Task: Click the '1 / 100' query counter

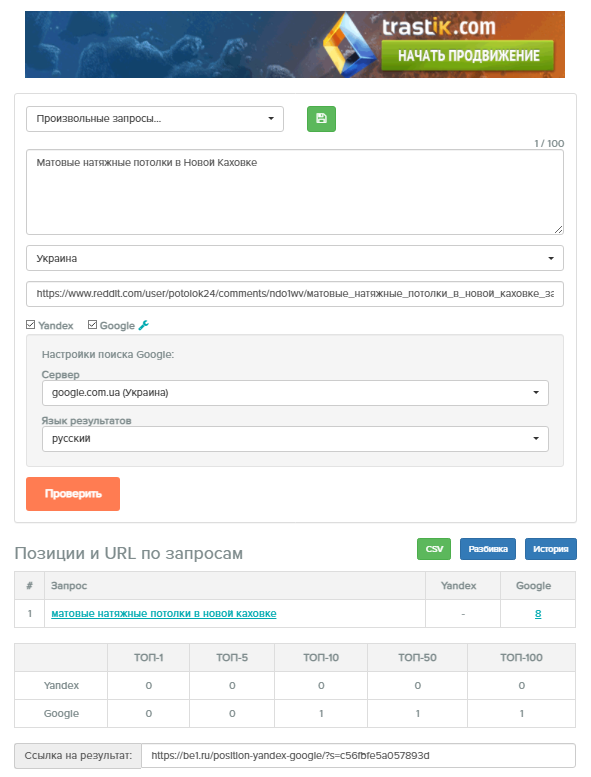Action: pos(549,143)
